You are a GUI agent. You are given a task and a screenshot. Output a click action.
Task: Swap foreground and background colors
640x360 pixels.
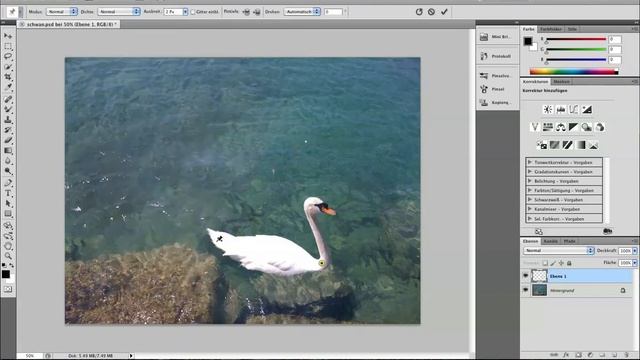[11, 265]
